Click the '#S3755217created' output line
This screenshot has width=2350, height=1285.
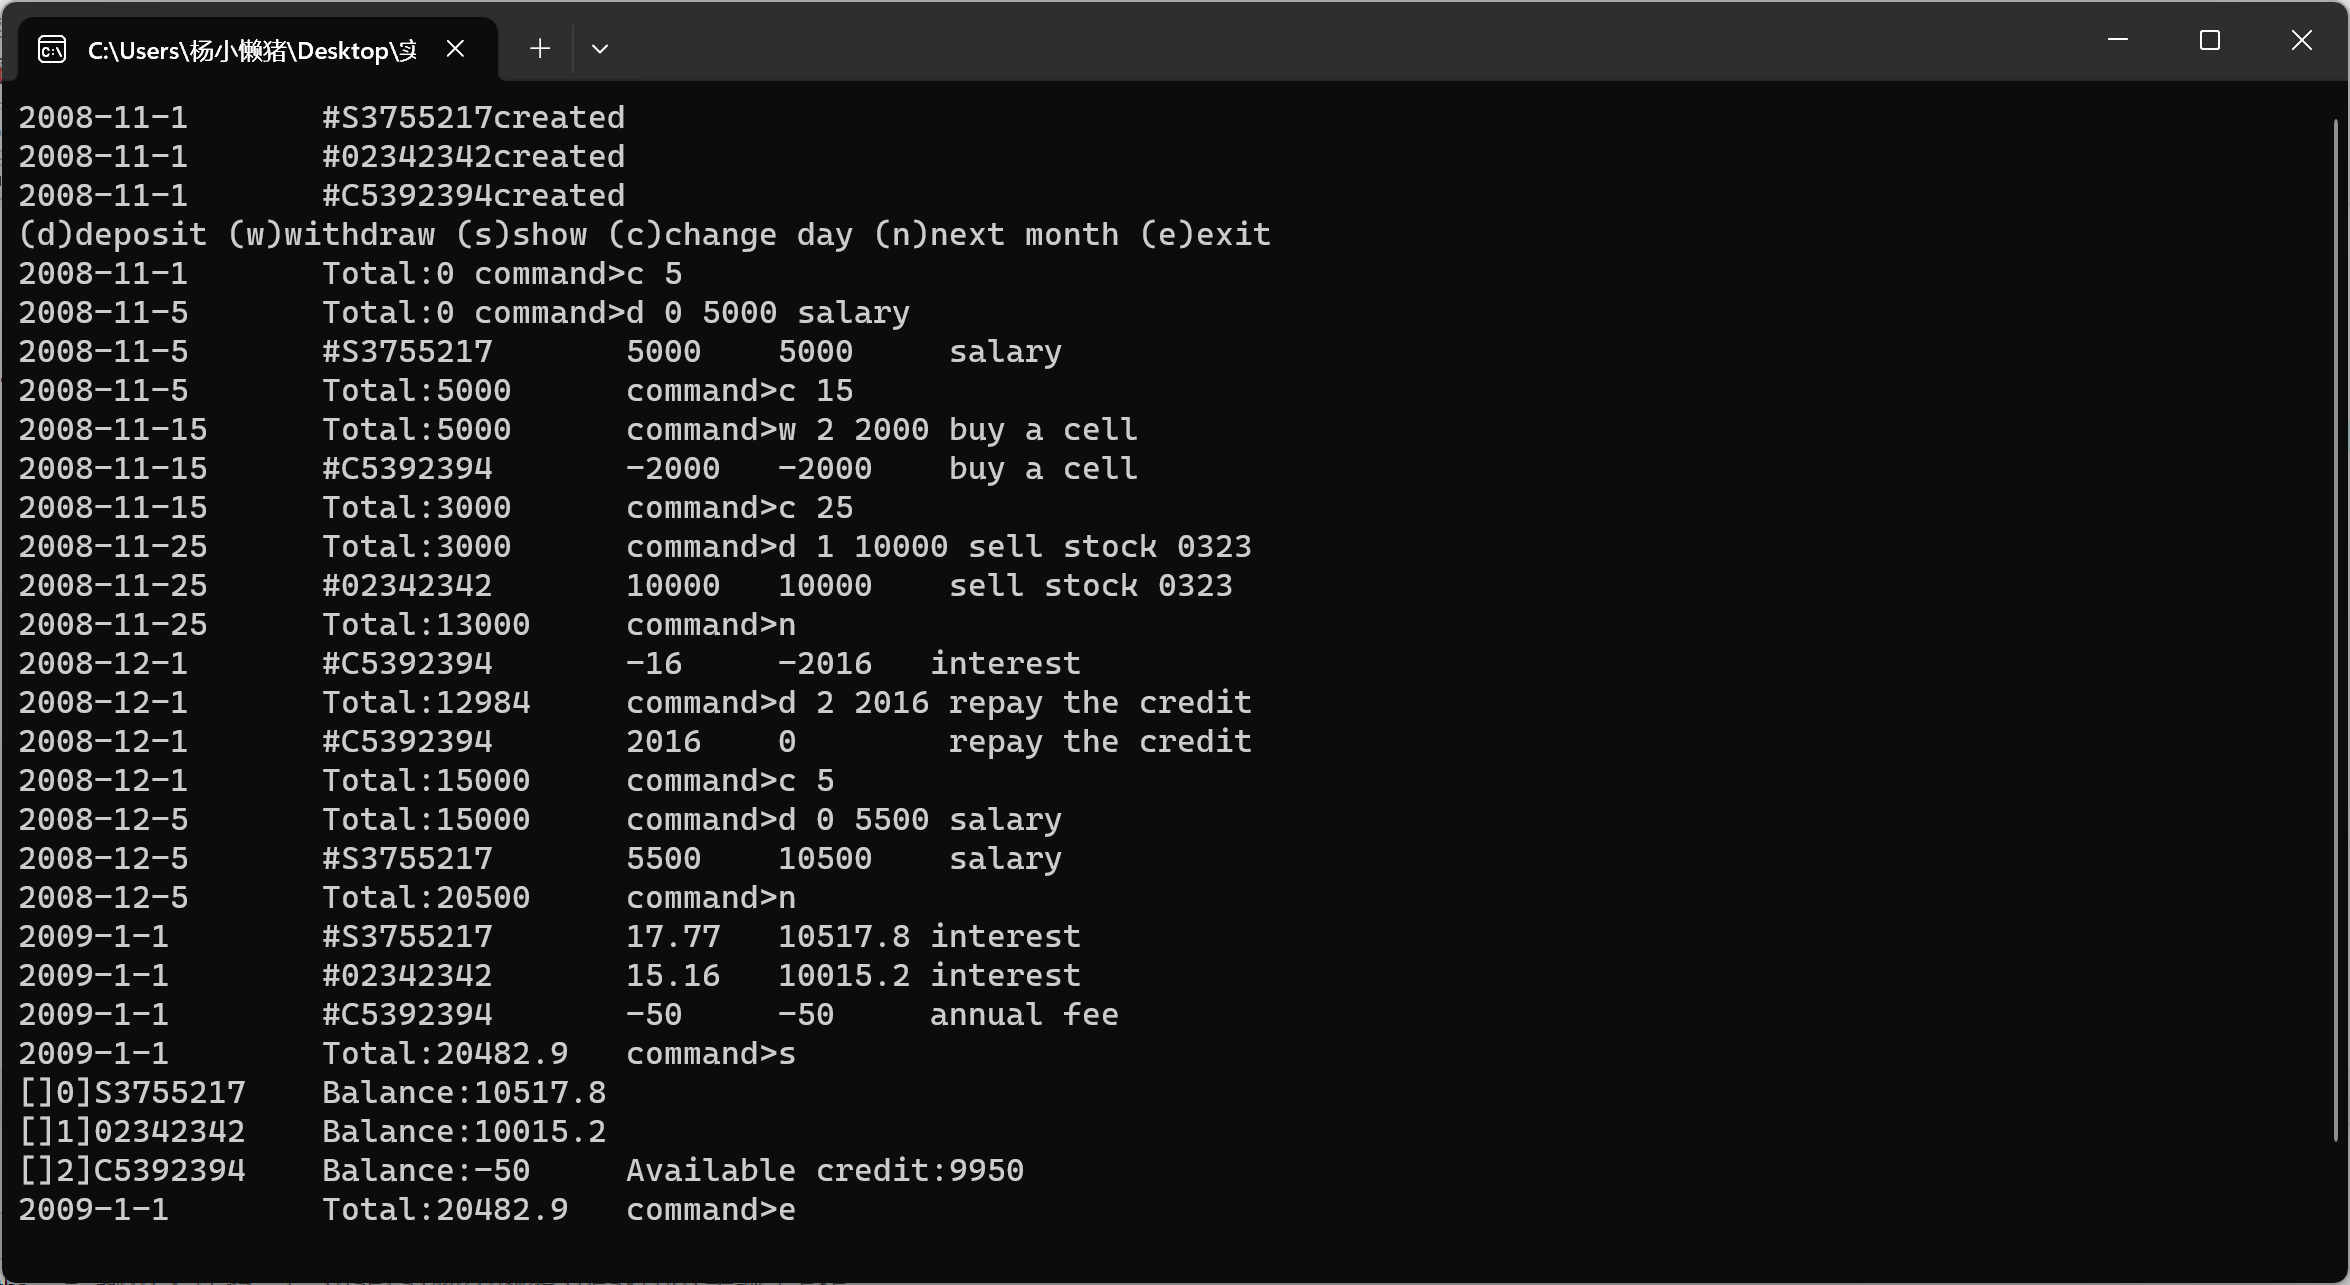coord(472,117)
